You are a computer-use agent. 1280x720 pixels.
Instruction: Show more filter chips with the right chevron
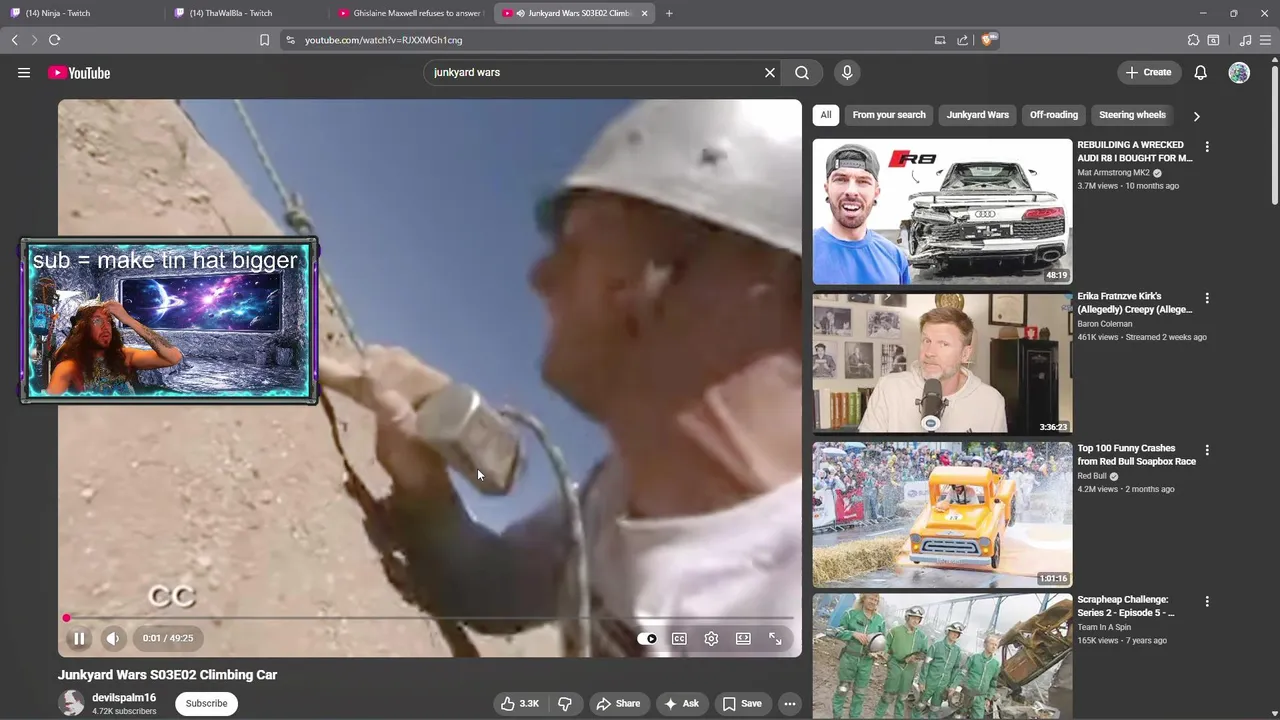[1196, 116]
